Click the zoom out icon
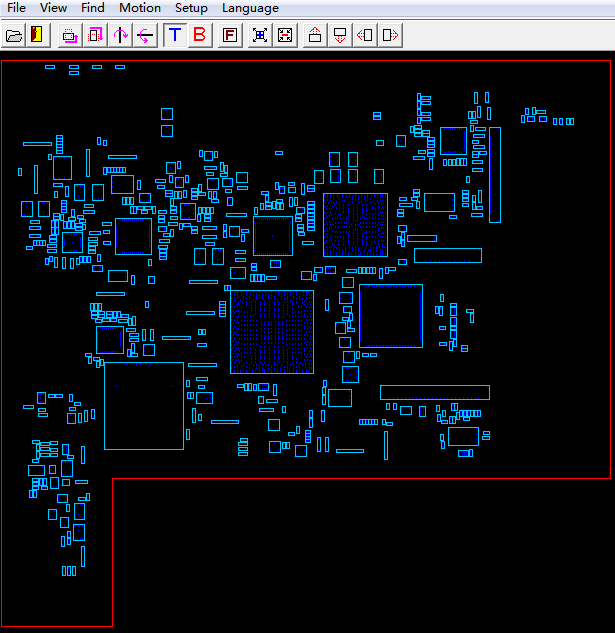 [285, 35]
